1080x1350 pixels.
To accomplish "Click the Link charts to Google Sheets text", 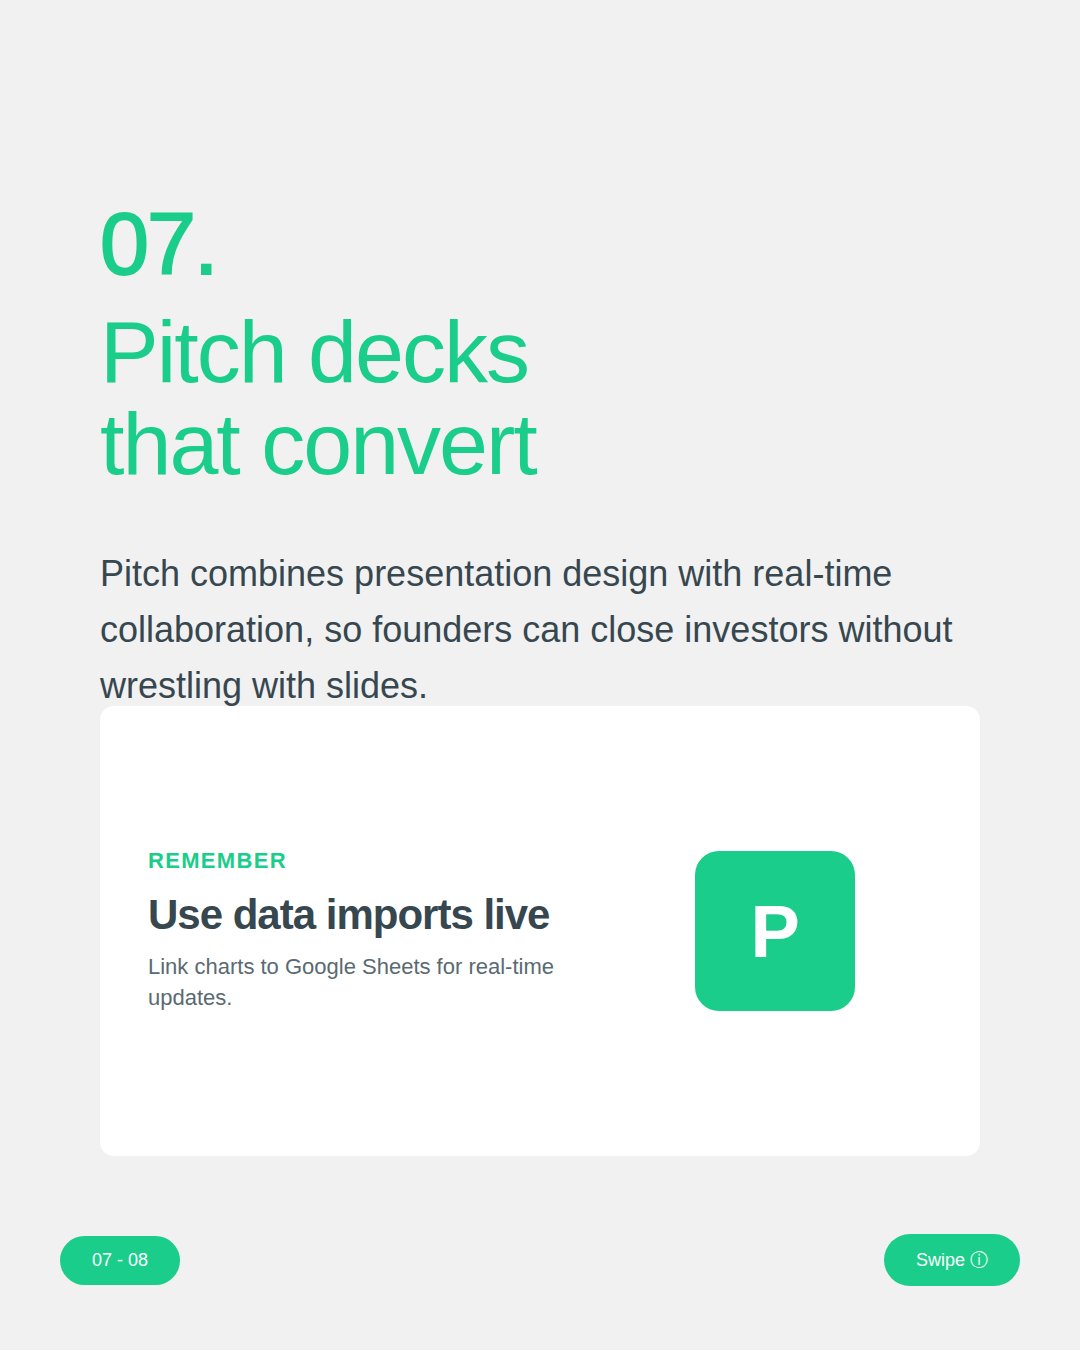I will pos(351,967).
